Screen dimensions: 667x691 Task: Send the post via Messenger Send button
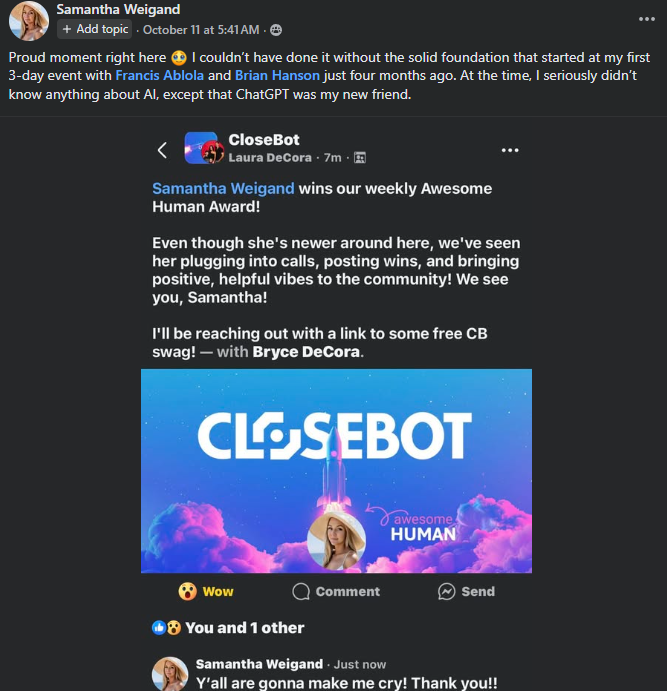pos(466,591)
